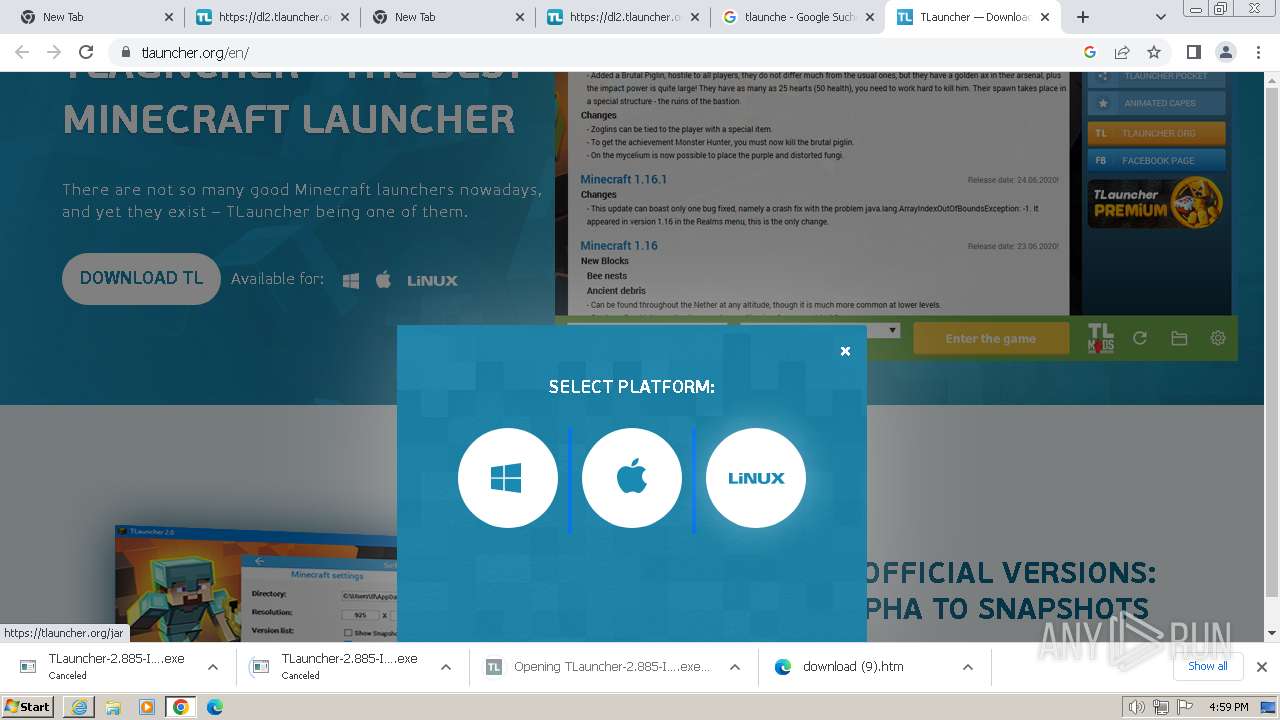Click the Facebook Page button
The height and width of the screenshot is (720, 1280).
(1156, 160)
